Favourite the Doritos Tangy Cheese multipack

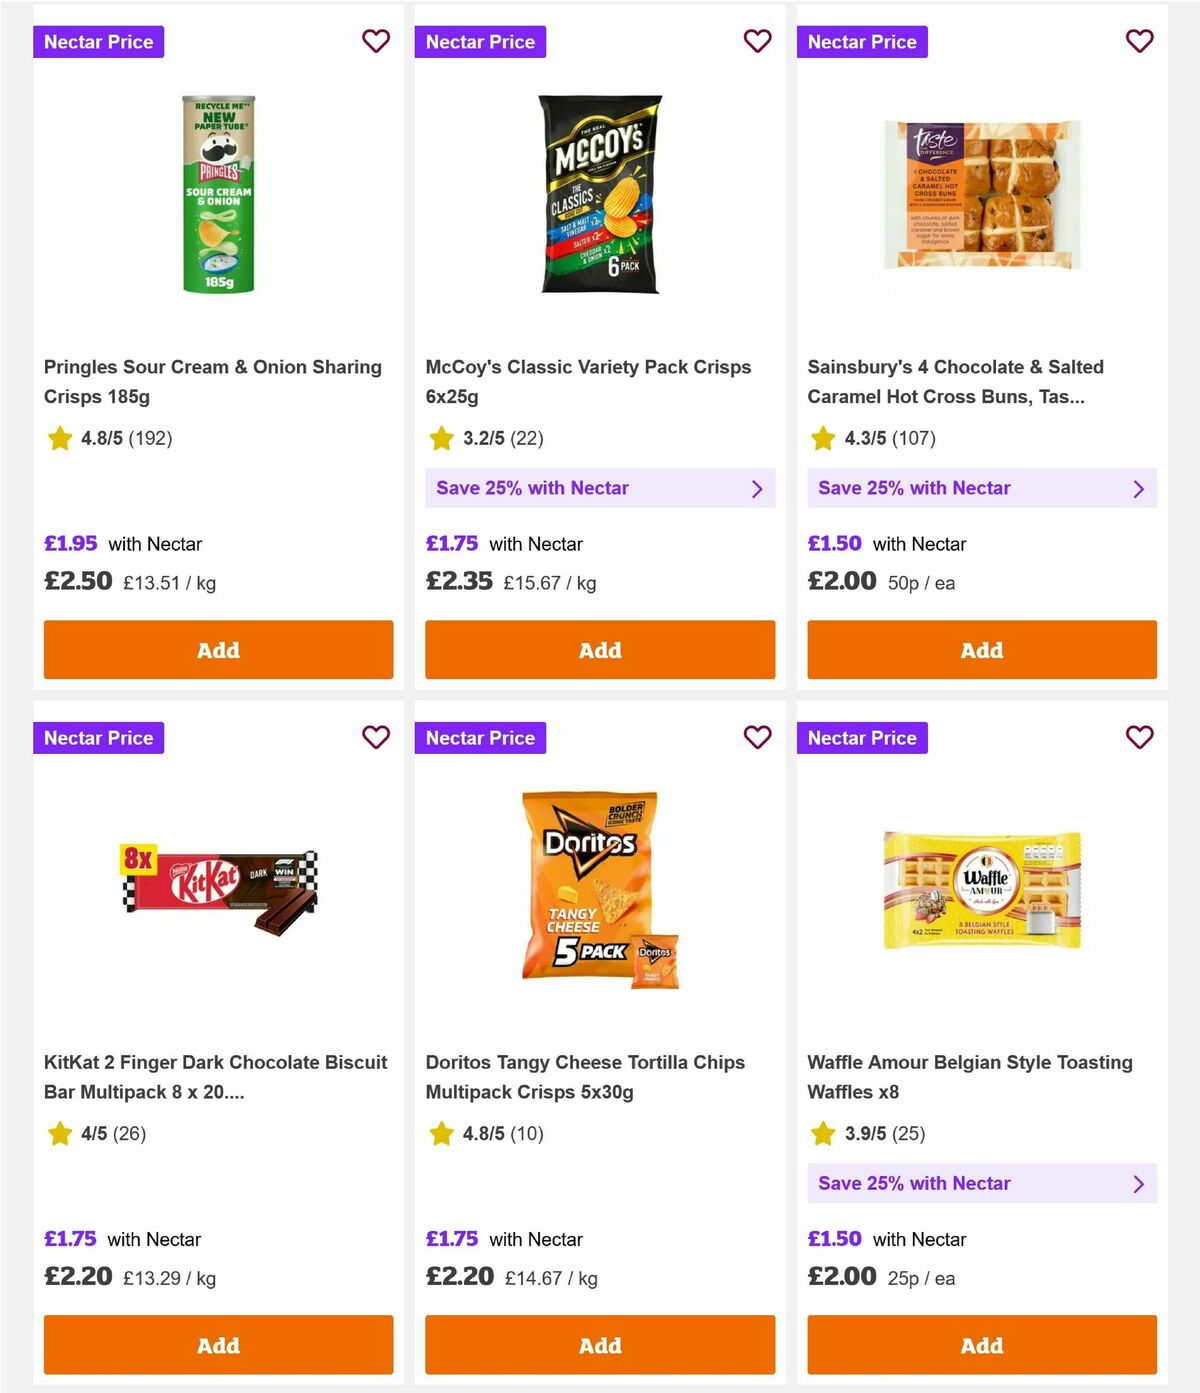click(757, 737)
